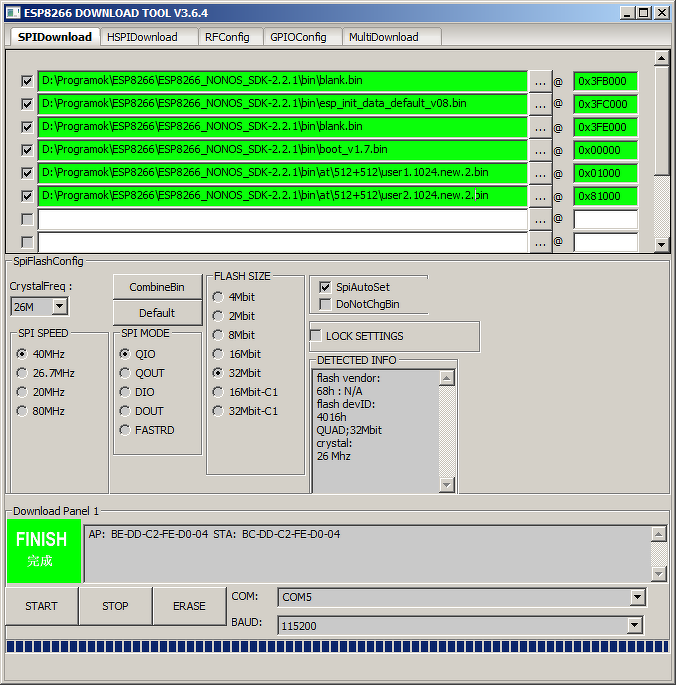This screenshot has height=685, width=676.
Task: Browse file for boot_v1.7.bin row
Action: tap(541, 151)
